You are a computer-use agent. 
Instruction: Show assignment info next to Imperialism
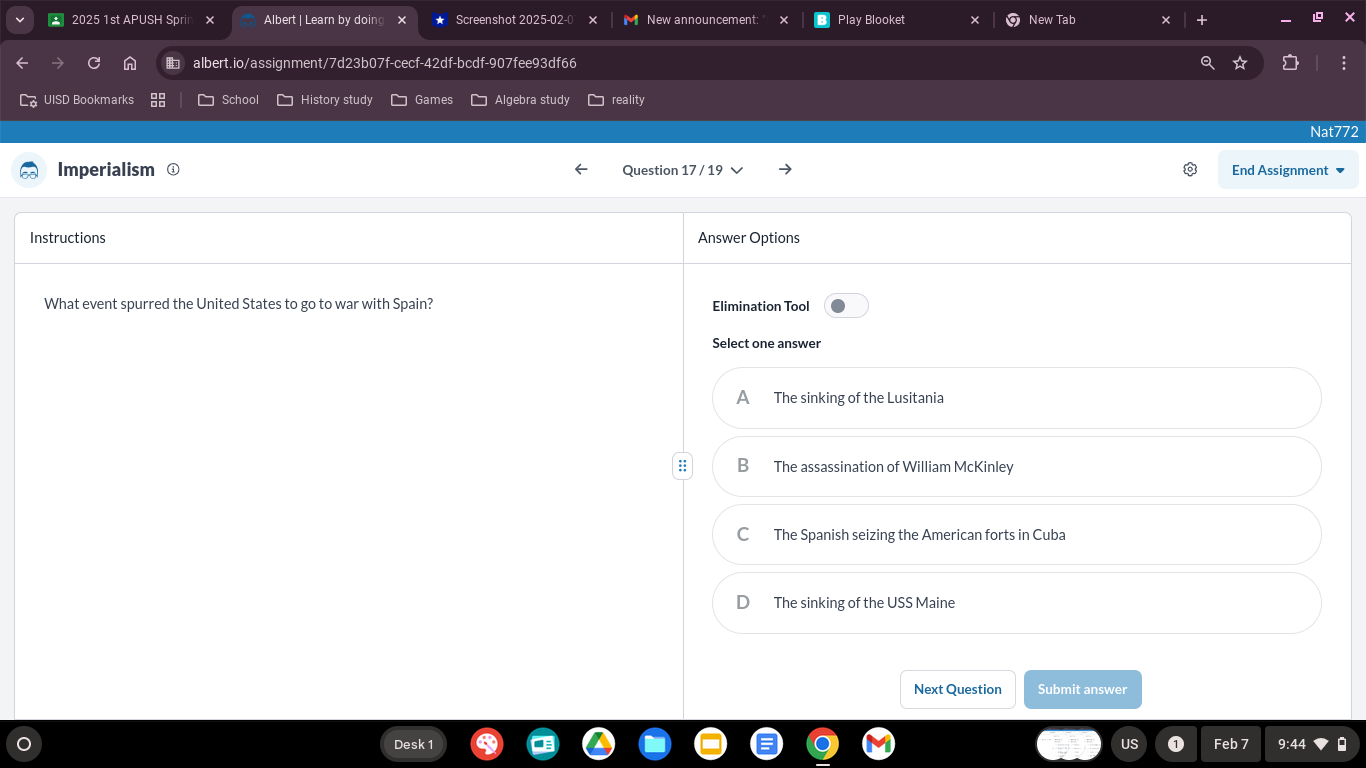[173, 170]
